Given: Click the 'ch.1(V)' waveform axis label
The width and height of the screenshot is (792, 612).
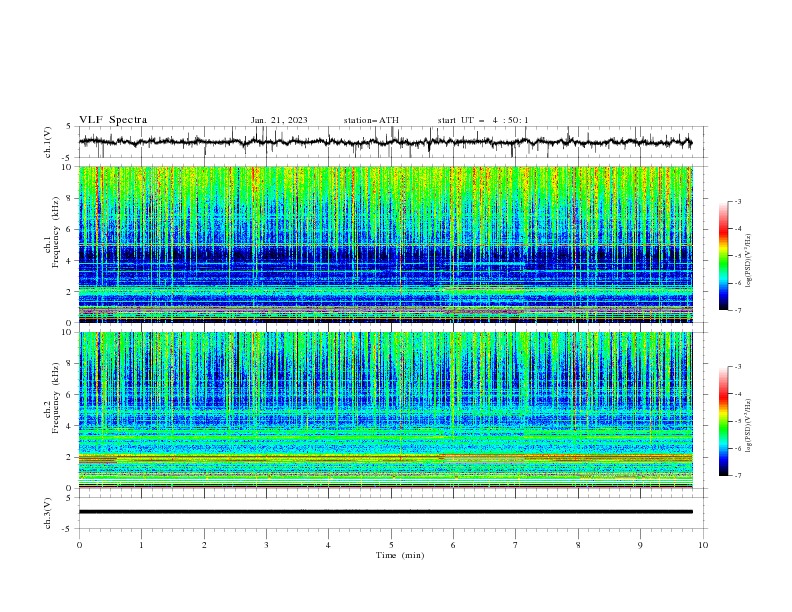Looking at the screenshot, I should click(48, 142).
